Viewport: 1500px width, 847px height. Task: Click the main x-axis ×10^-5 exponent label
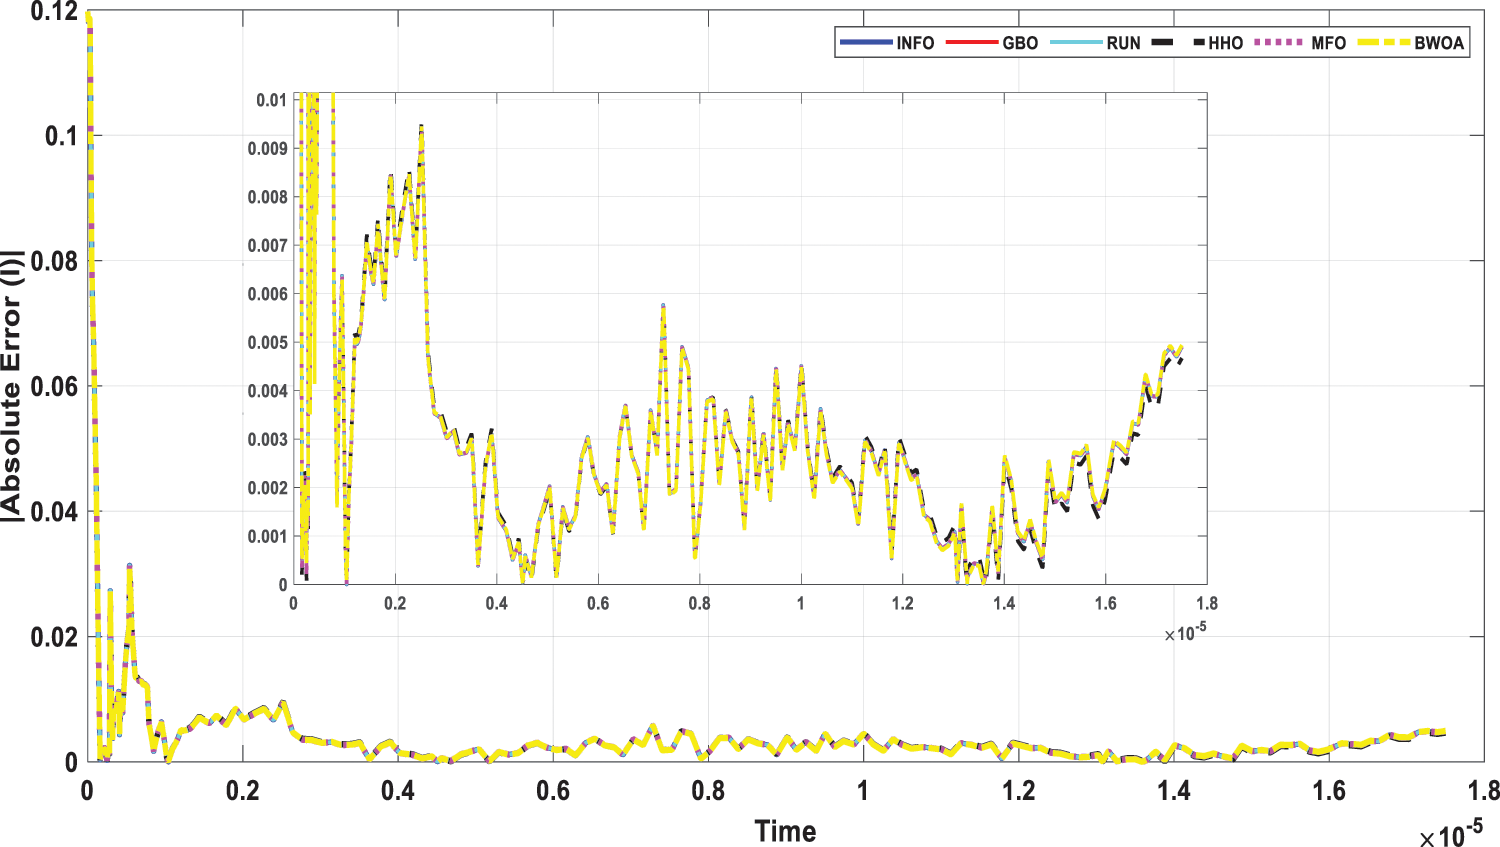[1450, 834]
